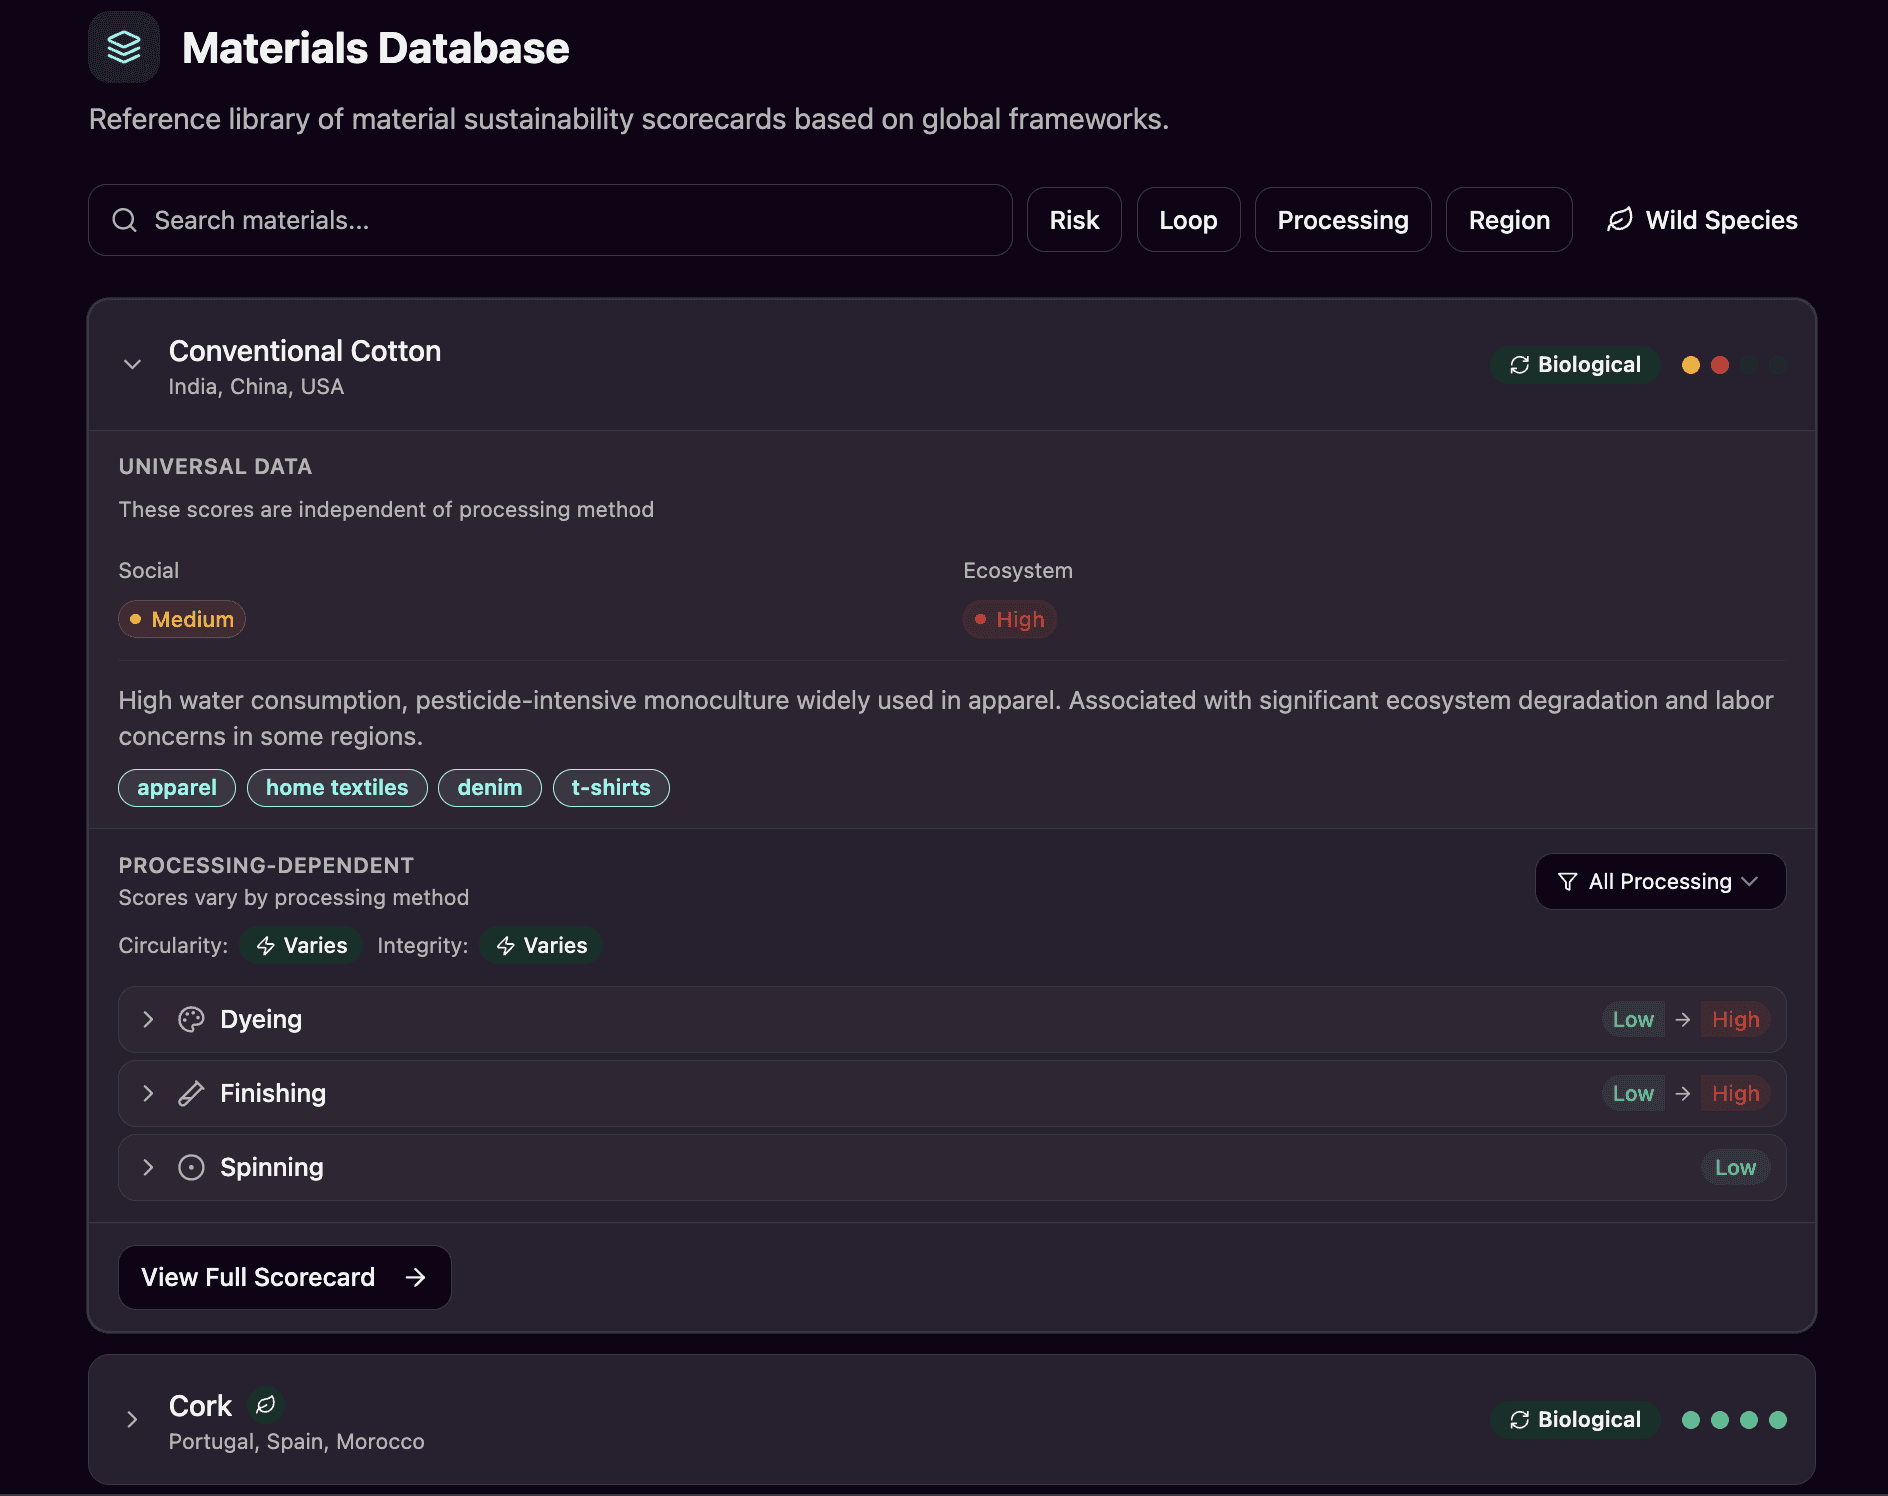Open the All Processing dropdown
The height and width of the screenshot is (1496, 1888).
pos(1659,881)
